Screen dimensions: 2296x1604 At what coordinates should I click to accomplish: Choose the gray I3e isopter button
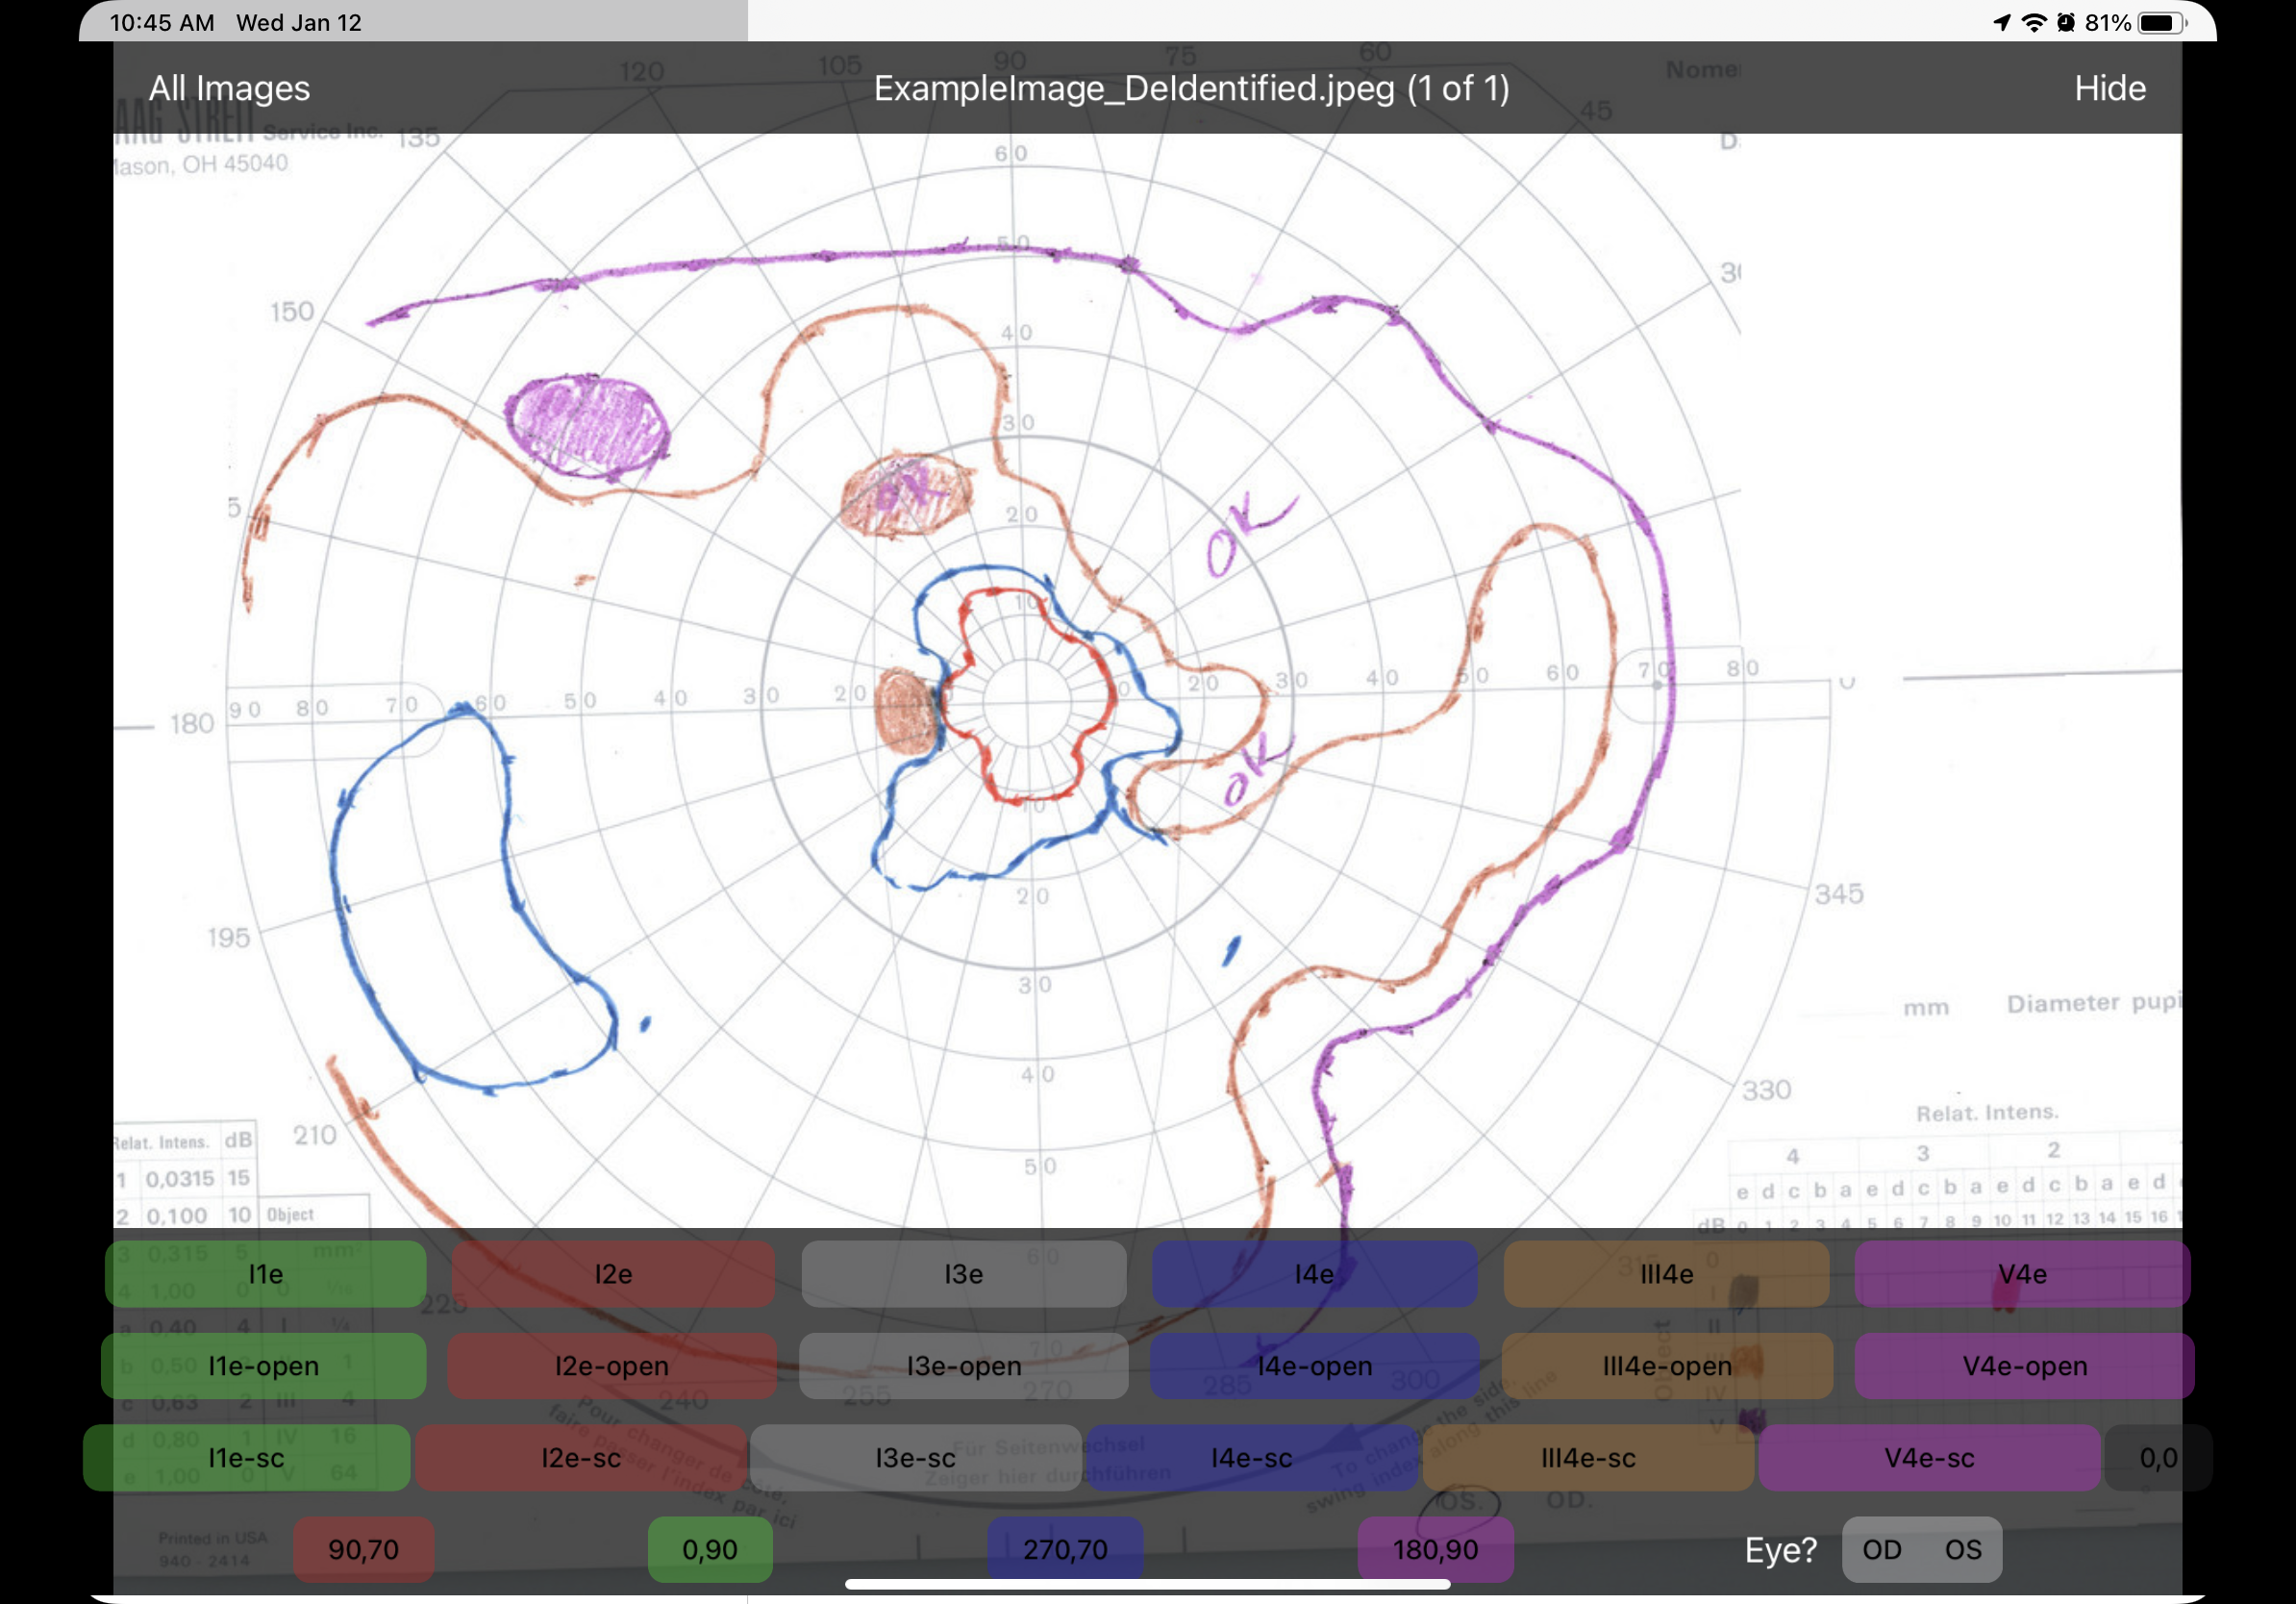[x=963, y=1274]
